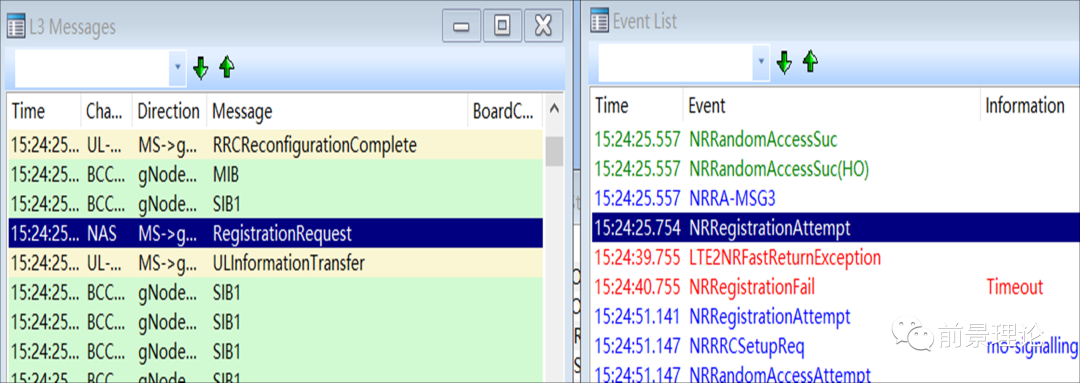Click the L3 Messages vertical scrollbar thumb
Screen dimensions: 1080x383
coord(554,151)
